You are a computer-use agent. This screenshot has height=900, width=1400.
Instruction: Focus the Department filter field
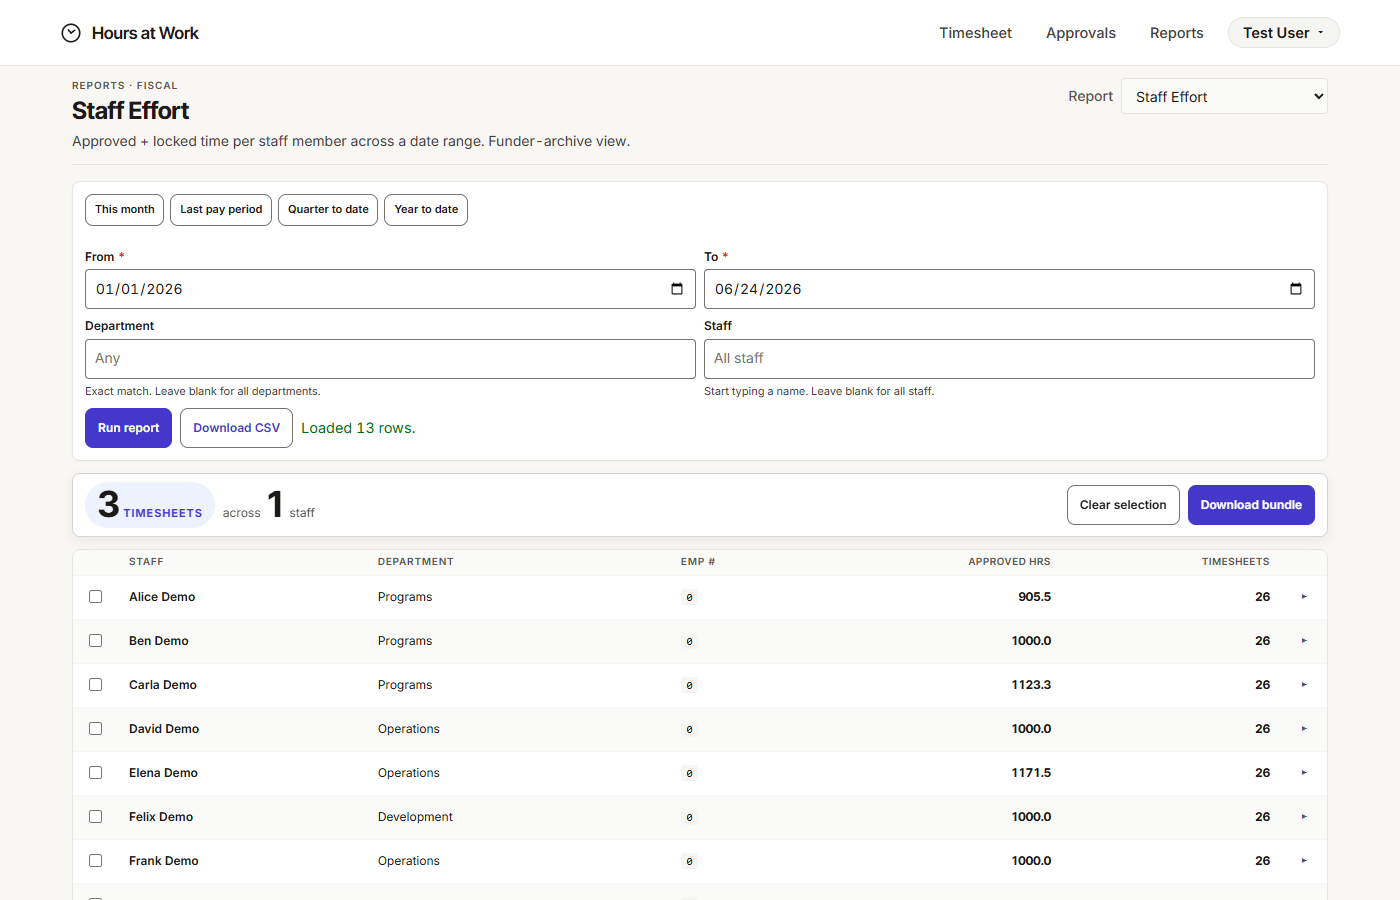390,359
